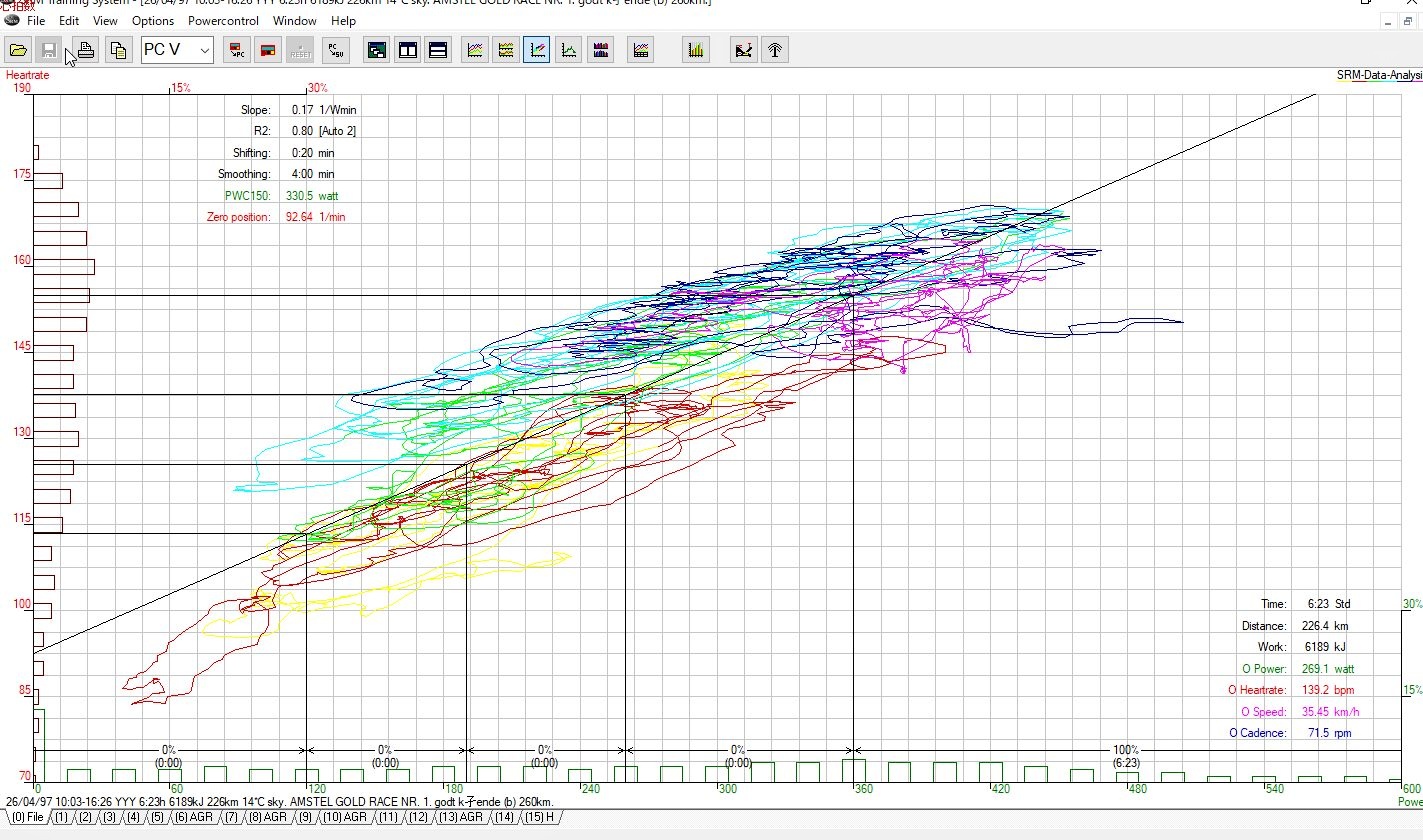Switch to tab (3)
This screenshot has width=1423, height=840.
tap(110, 817)
